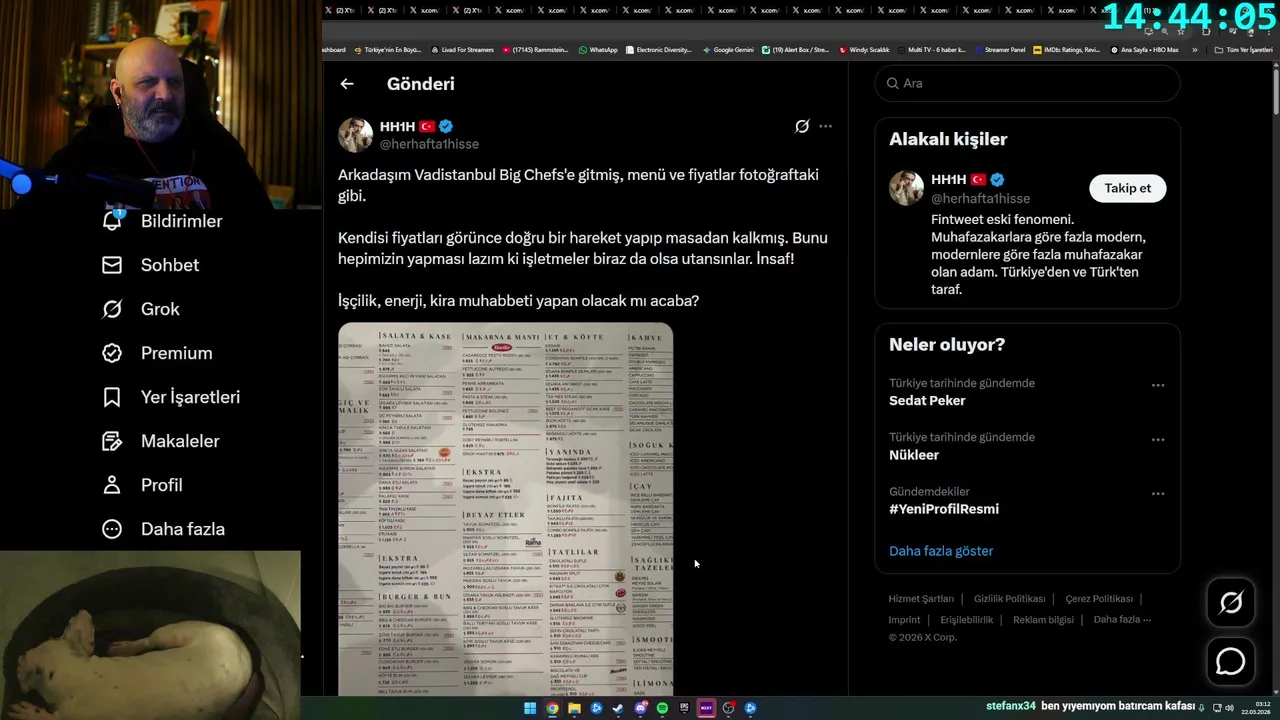Click the Grok icon on the post header
The width and height of the screenshot is (1280, 720).
click(802, 126)
